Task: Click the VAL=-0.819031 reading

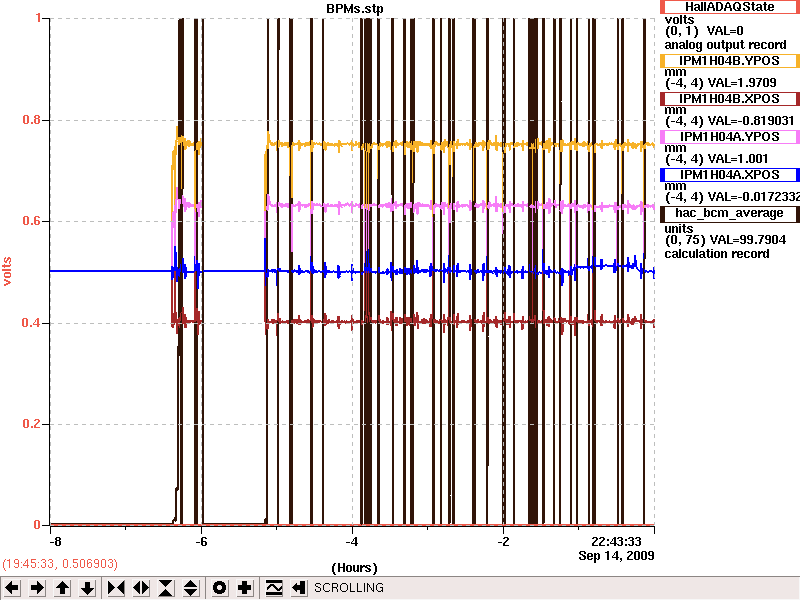Action: point(750,121)
